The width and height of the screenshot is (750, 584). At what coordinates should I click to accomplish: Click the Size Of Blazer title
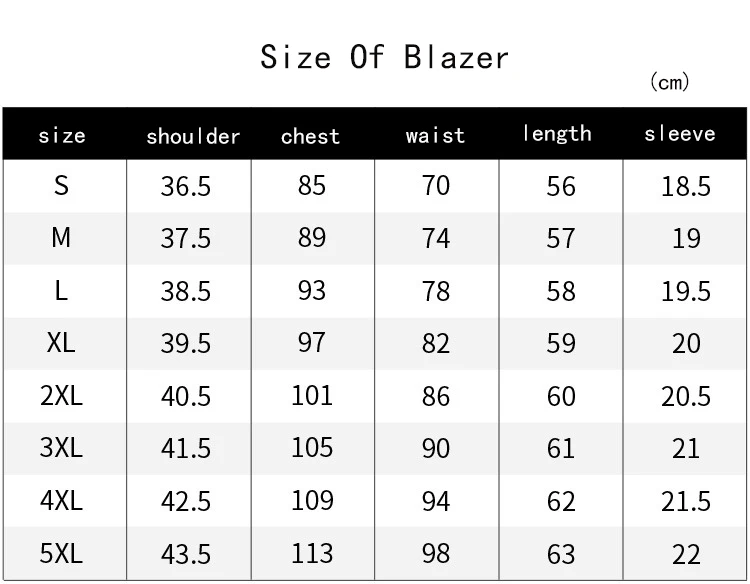(384, 57)
